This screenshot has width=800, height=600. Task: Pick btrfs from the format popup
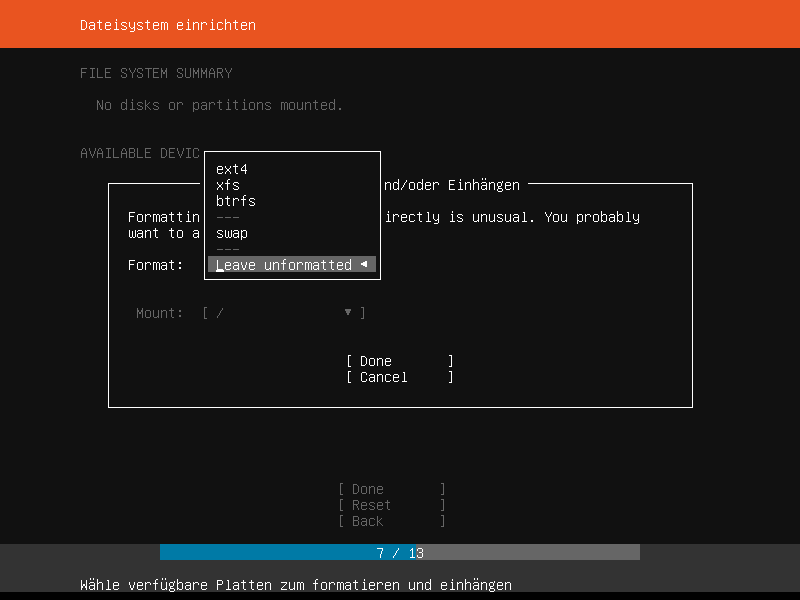tap(236, 201)
